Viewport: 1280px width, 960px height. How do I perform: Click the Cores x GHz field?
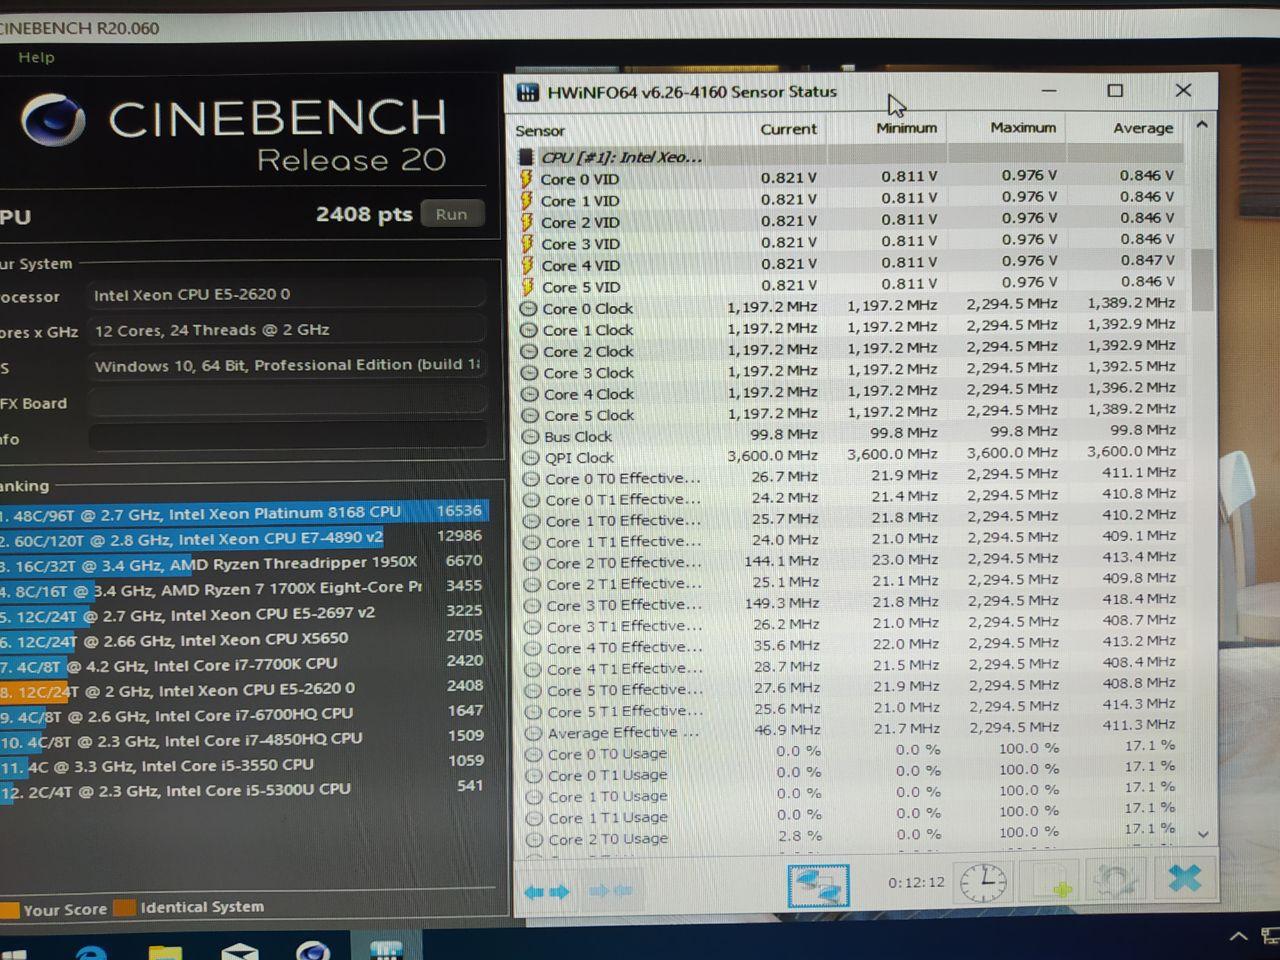pos(287,330)
